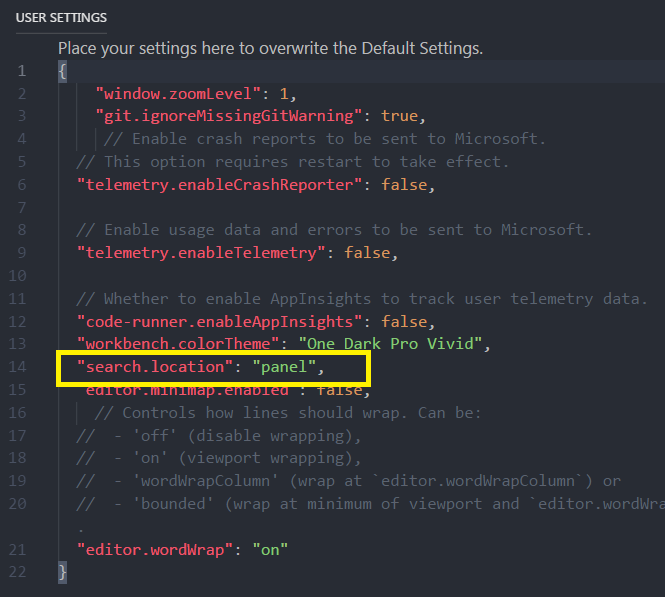This screenshot has width=665, height=597.
Task: Click the false value of telemetry.enableCrashReporter
Action: coord(411,184)
